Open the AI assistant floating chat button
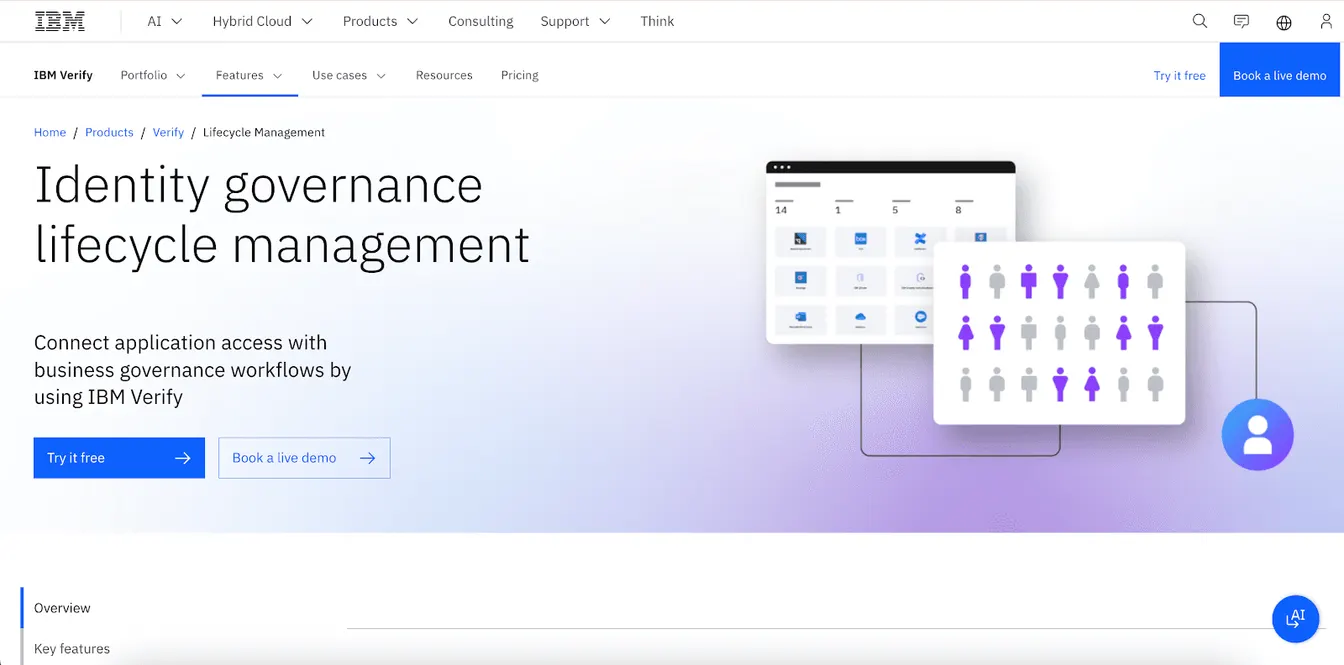This screenshot has height=665, width=1344. (1296, 619)
